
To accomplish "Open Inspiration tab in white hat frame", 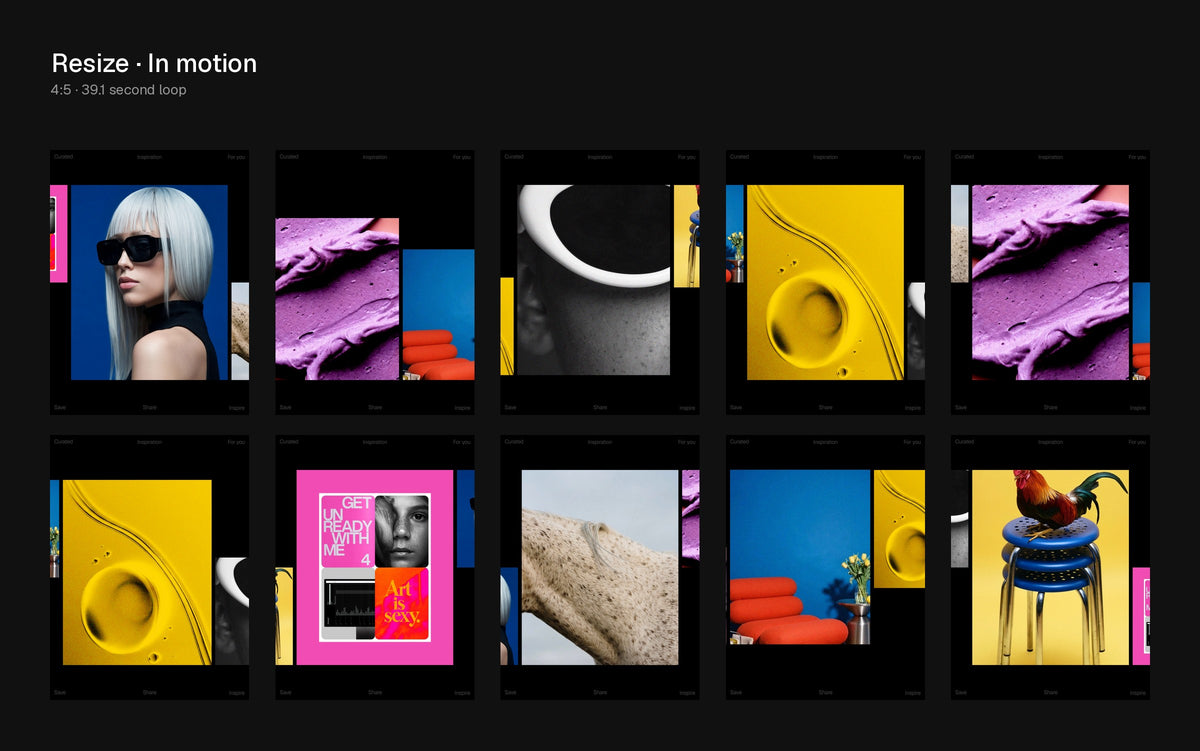I will tap(599, 157).
